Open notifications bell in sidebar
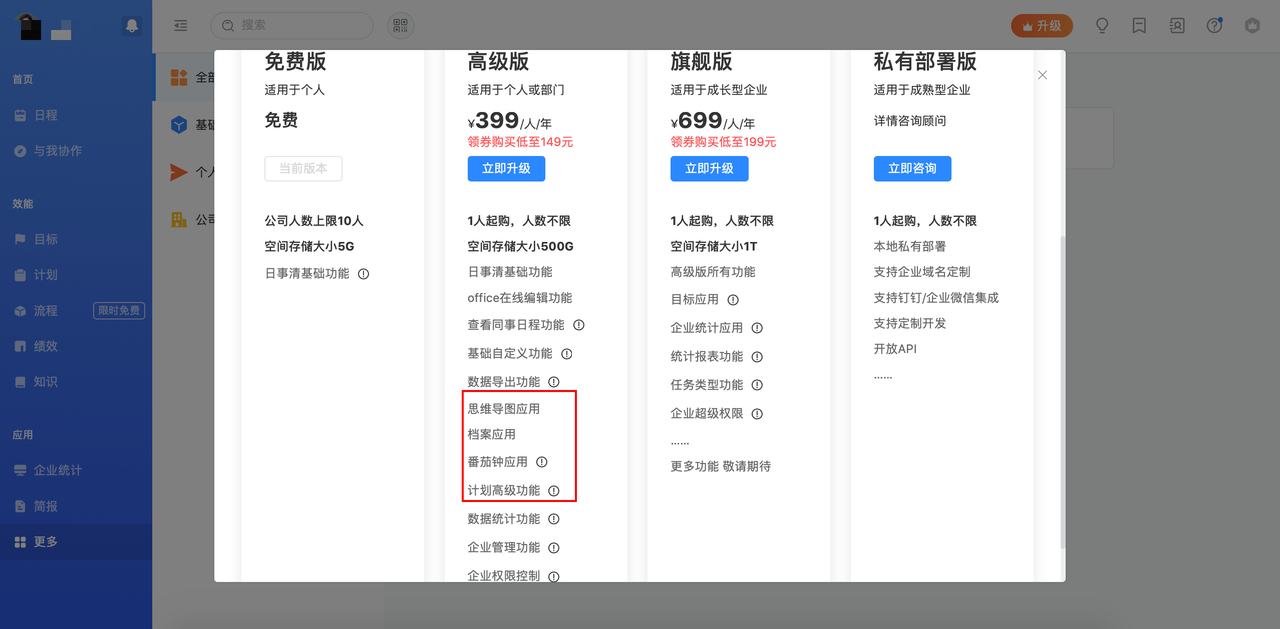Screen dimensions: 1280x629 pyautogui.click(x=132, y=26)
